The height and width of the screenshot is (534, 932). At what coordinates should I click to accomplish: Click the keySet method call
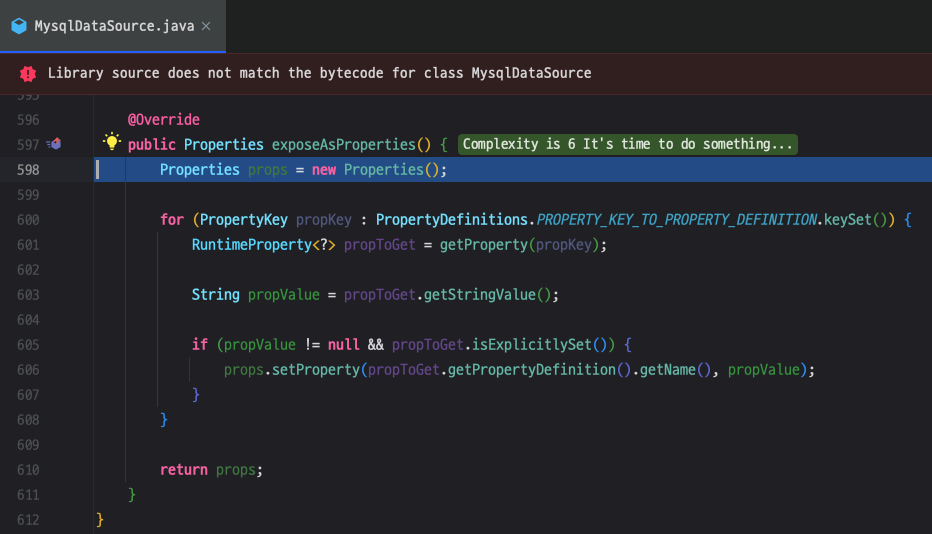(848, 220)
